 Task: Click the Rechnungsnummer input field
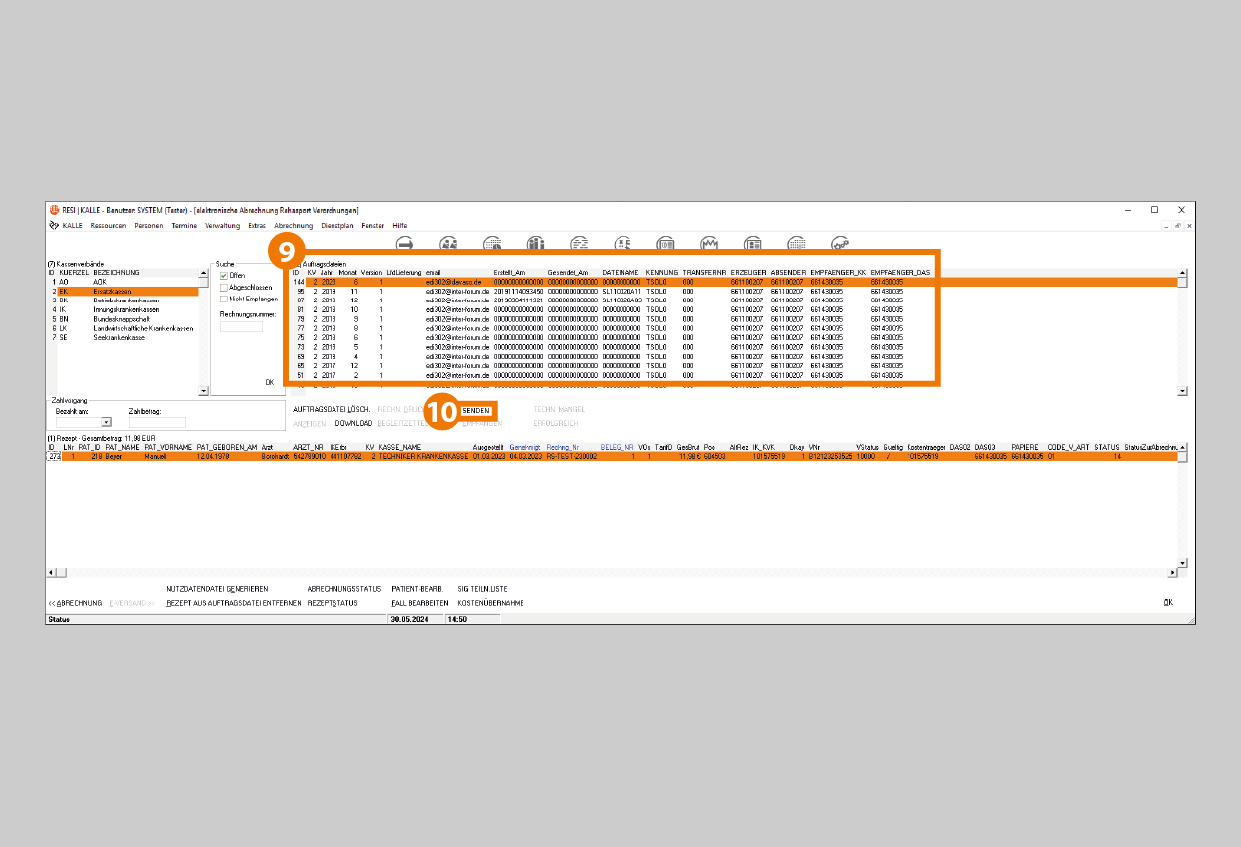(x=241, y=326)
